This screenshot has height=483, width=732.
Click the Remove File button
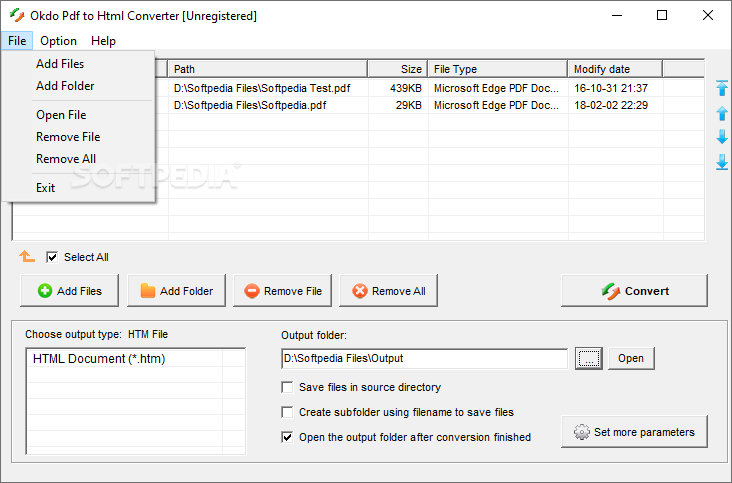tap(282, 291)
